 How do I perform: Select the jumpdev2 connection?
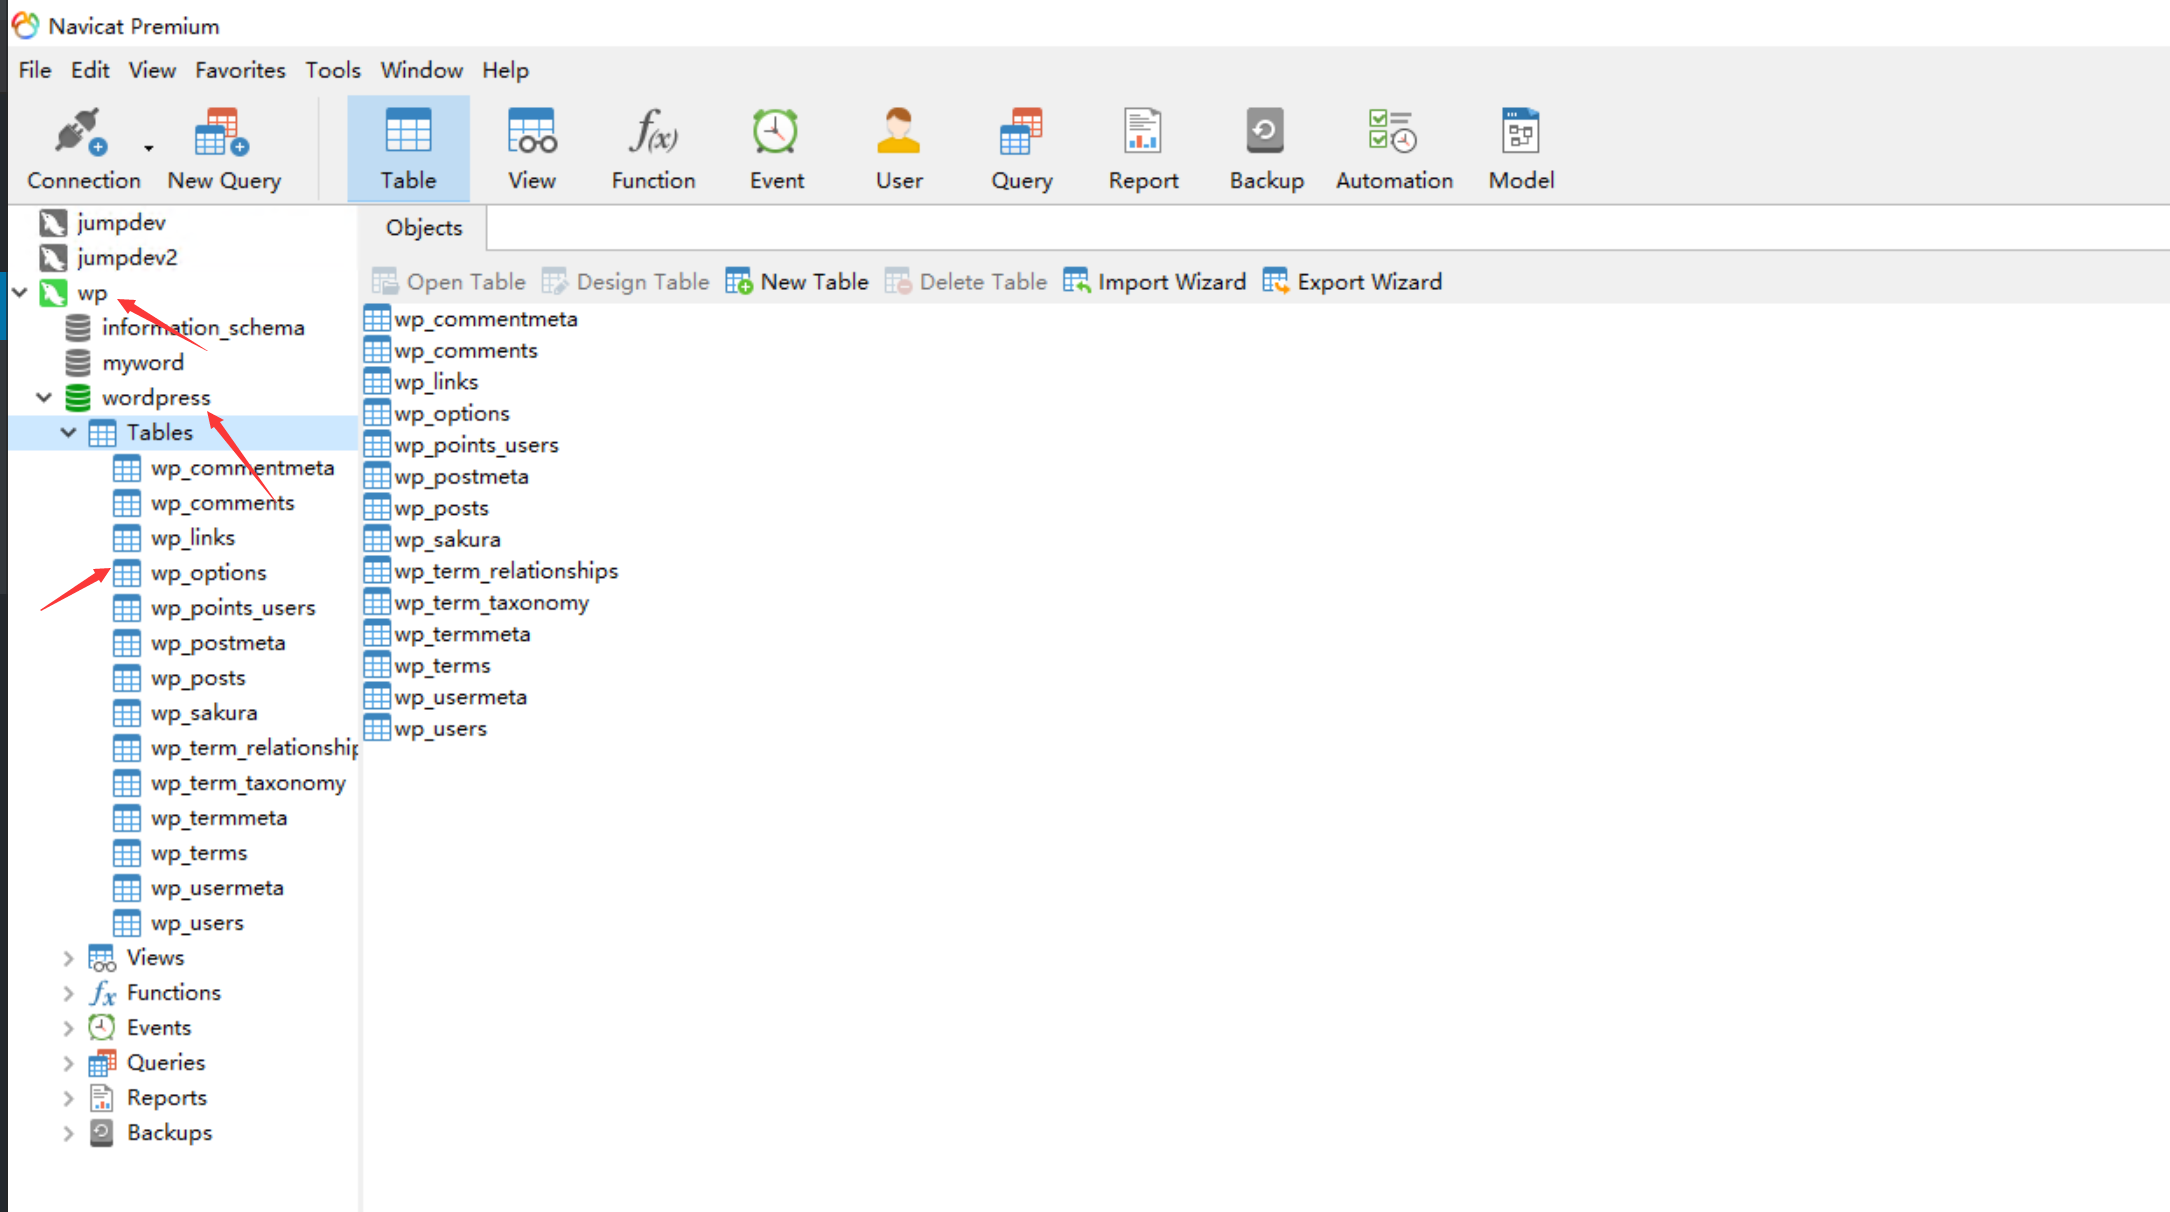tap(127, 257)
